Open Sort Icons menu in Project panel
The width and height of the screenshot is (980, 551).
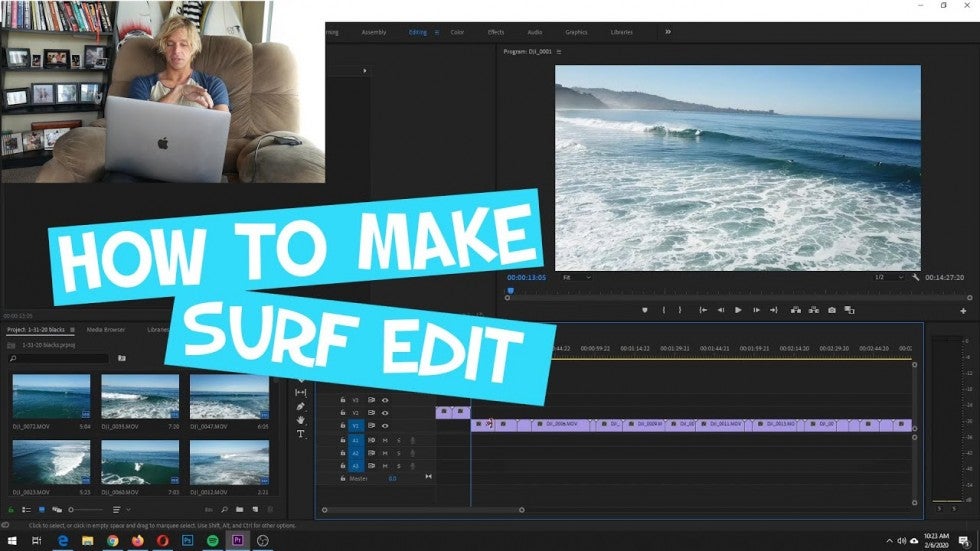pyautogui.click(x=120, y=510)
